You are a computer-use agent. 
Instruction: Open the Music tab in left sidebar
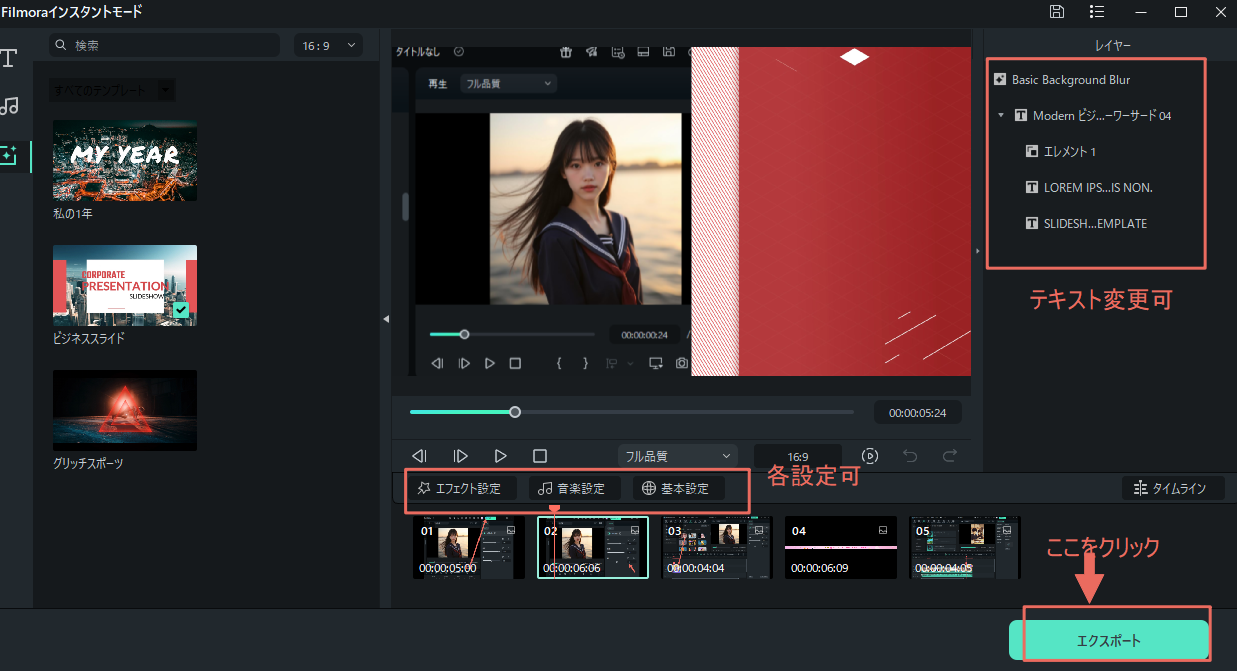click(9, 106)
